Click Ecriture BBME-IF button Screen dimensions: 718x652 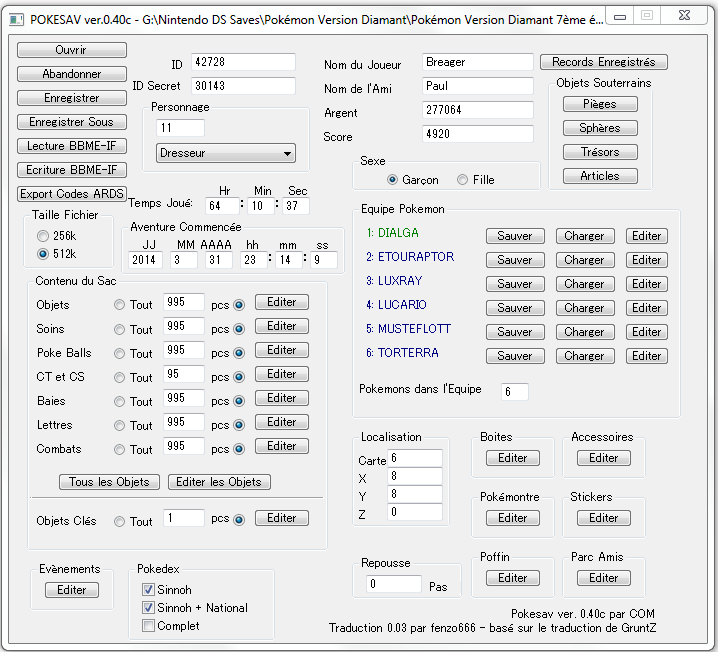72,170
